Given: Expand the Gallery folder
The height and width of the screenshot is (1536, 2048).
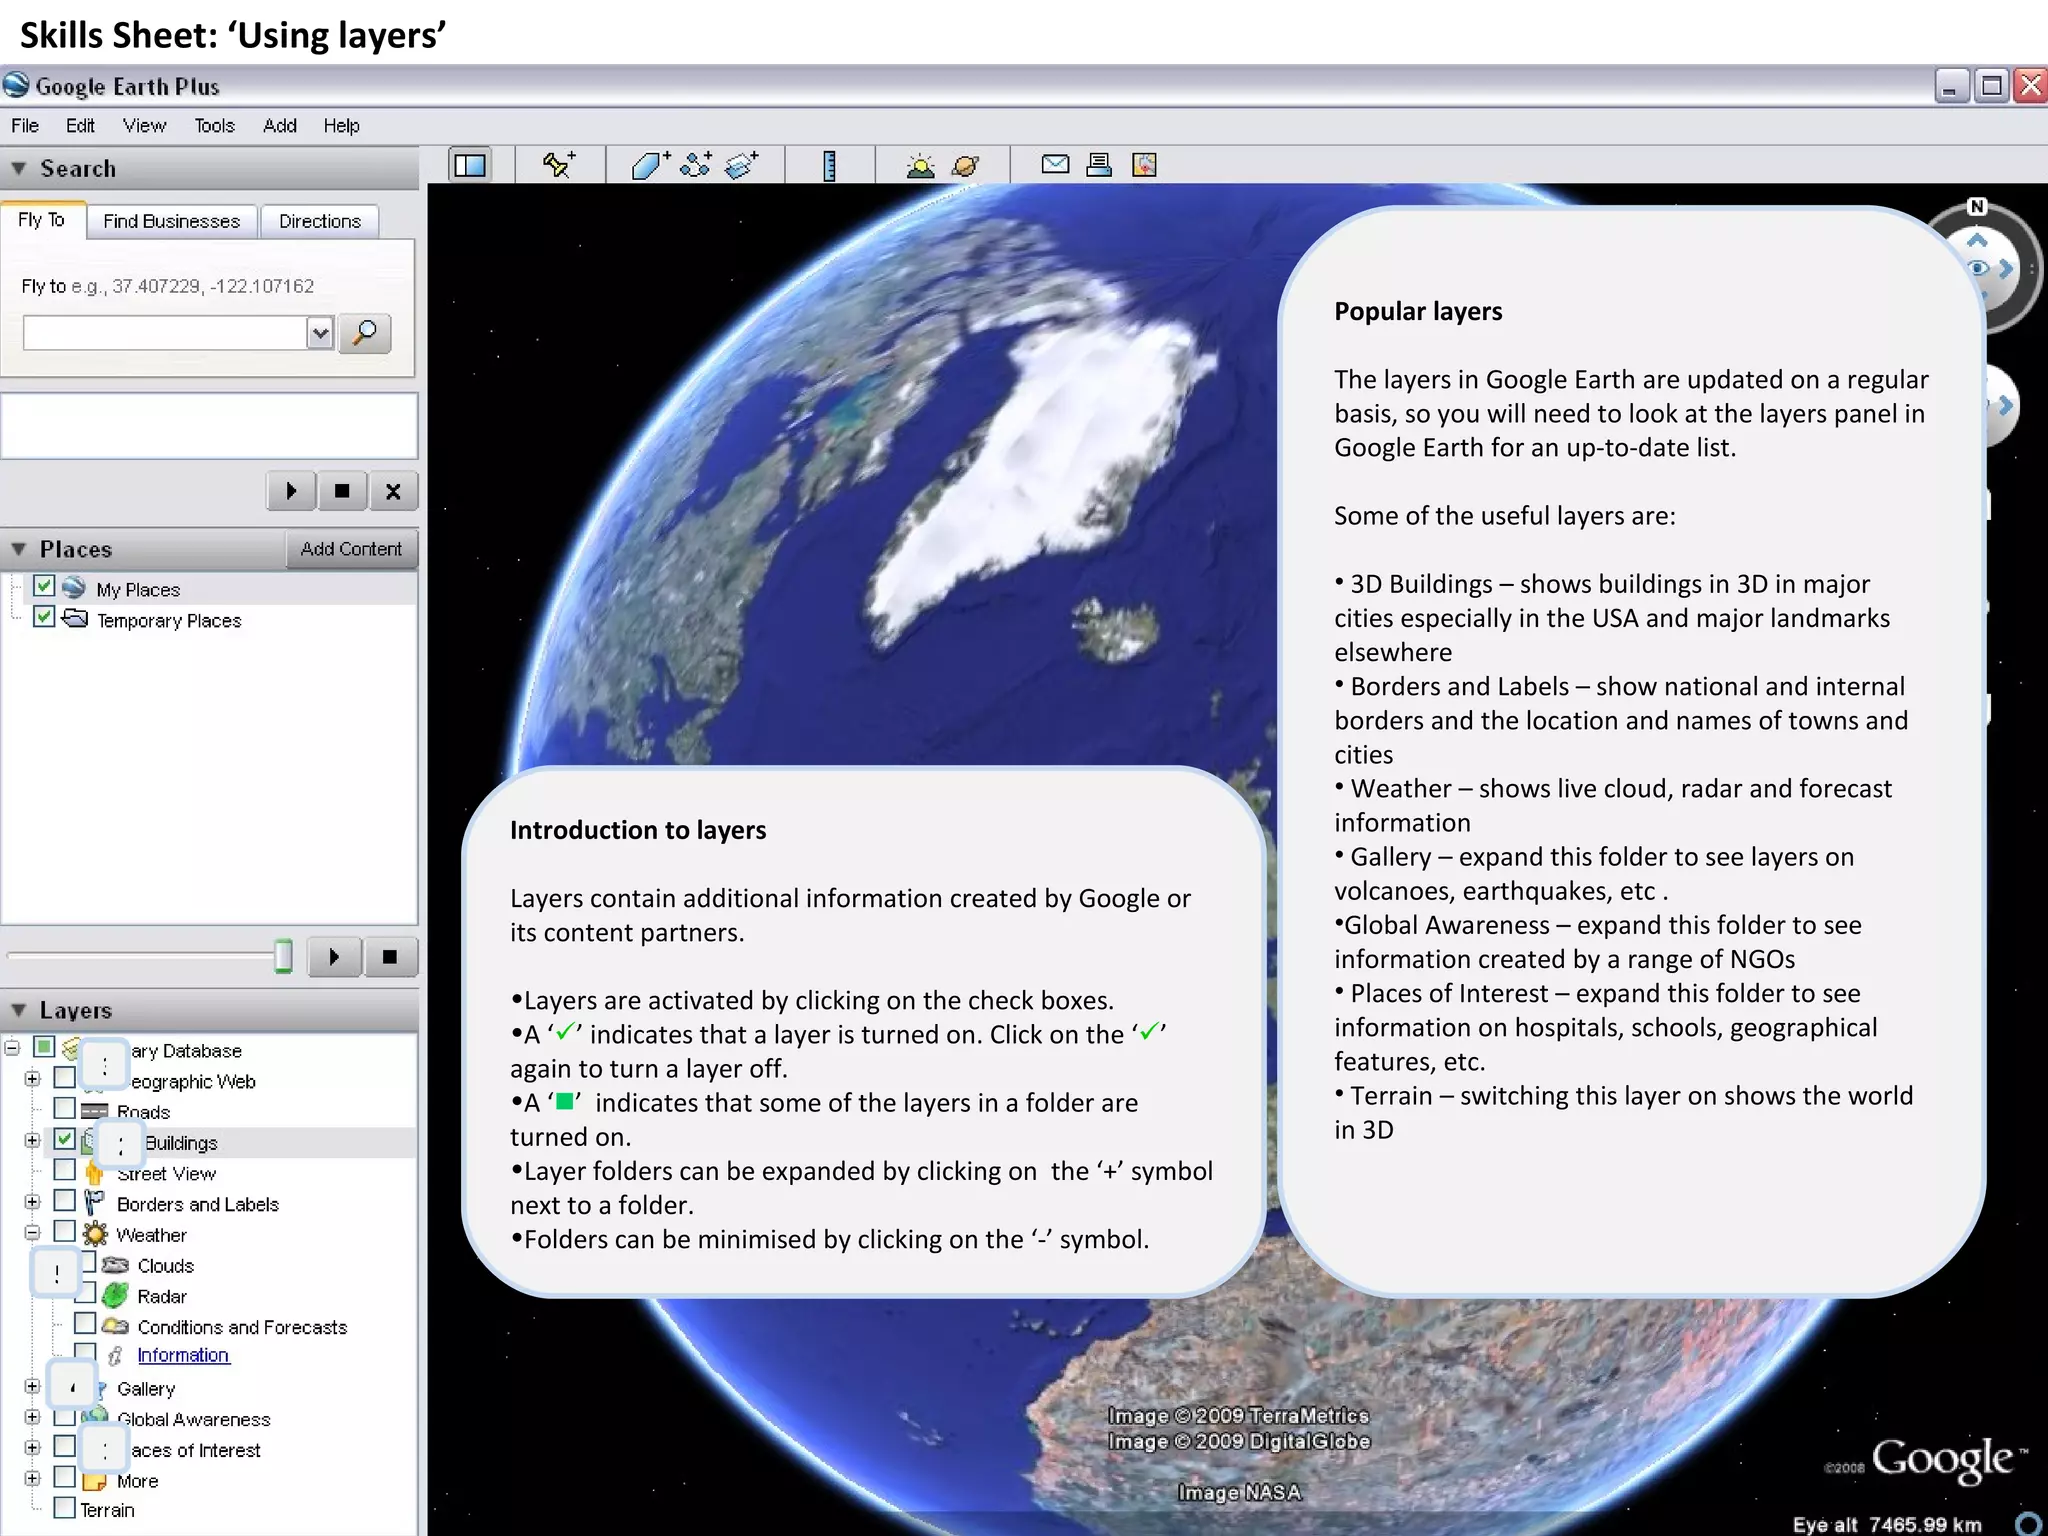Looking at the screenshot, I should [32, 1387].
